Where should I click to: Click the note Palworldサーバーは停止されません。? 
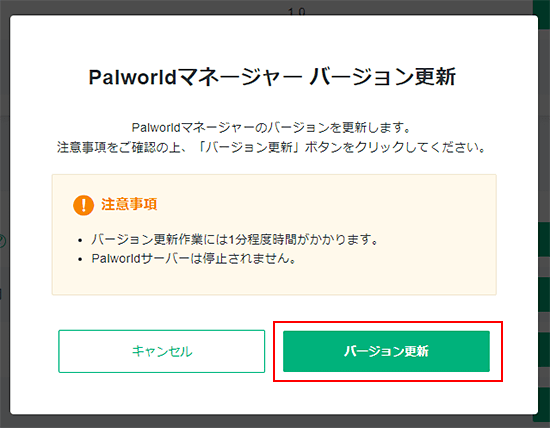click(194, 259)
